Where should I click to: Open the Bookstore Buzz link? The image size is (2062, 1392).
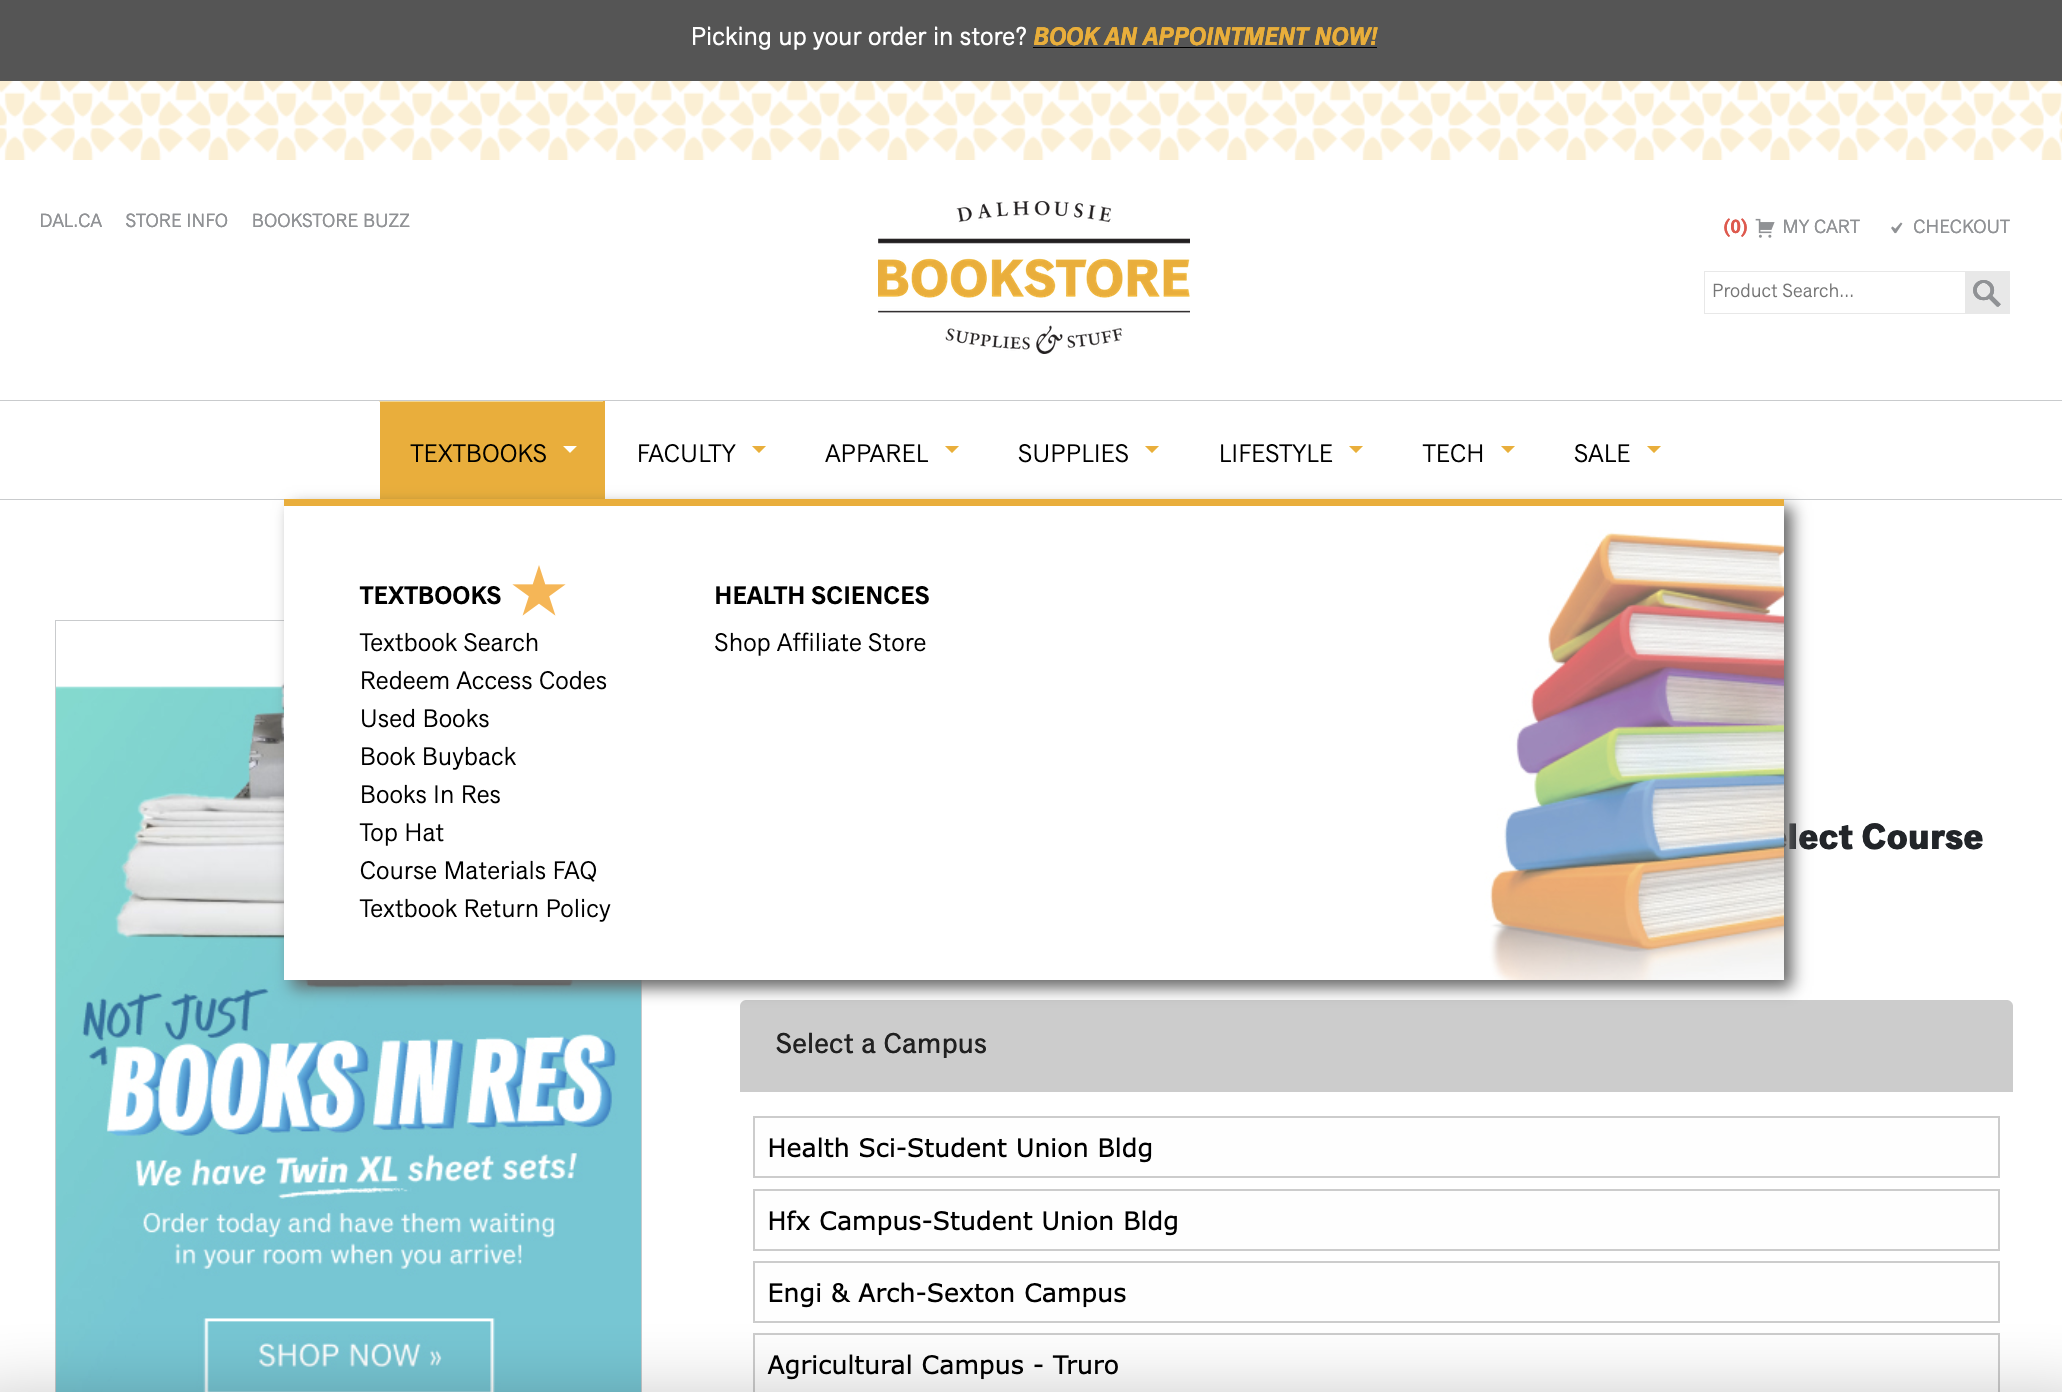(331, 221)
